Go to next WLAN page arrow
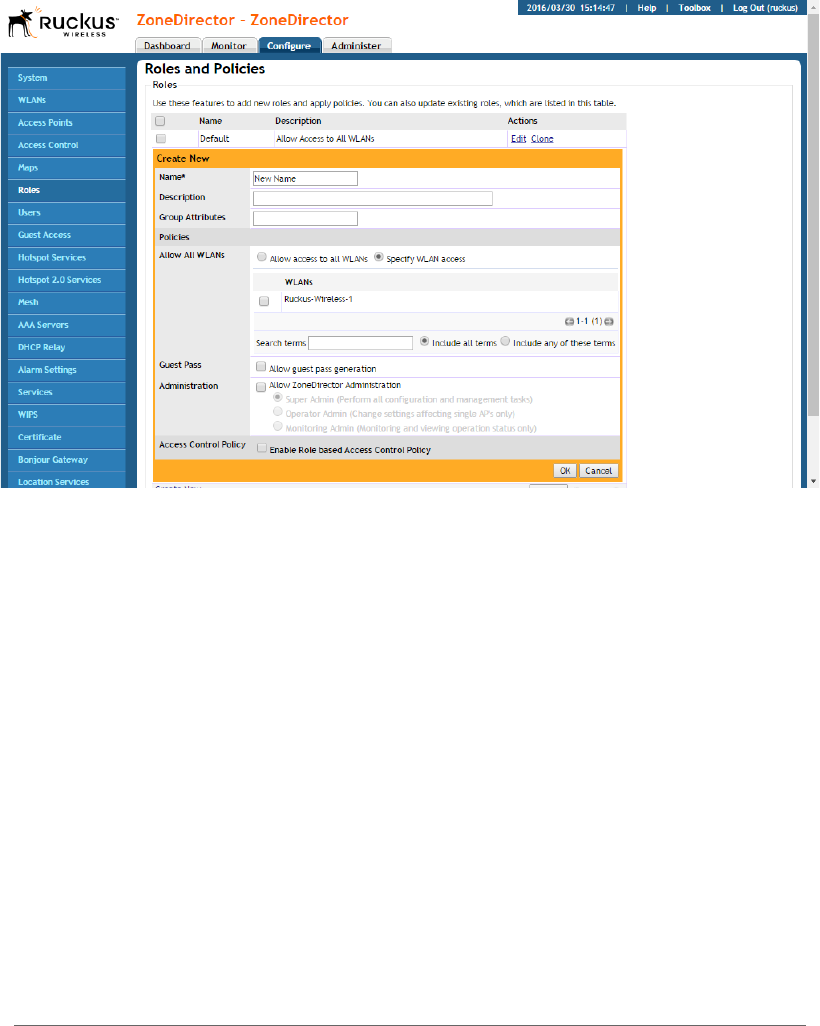The height and width of the screenshot is (1026, 820). click(609, 321)
